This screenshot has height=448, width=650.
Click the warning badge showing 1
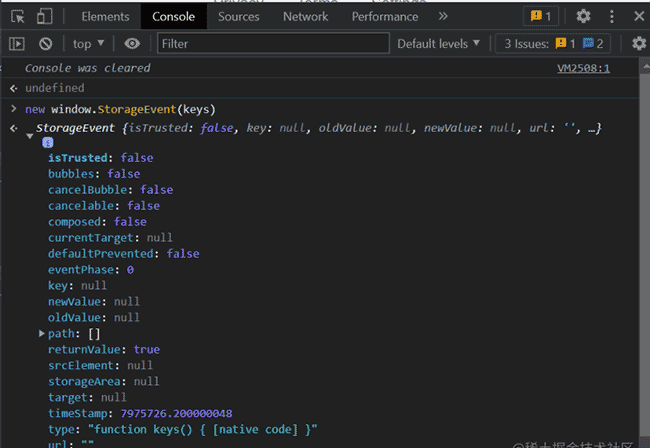[x=541, y=16]
